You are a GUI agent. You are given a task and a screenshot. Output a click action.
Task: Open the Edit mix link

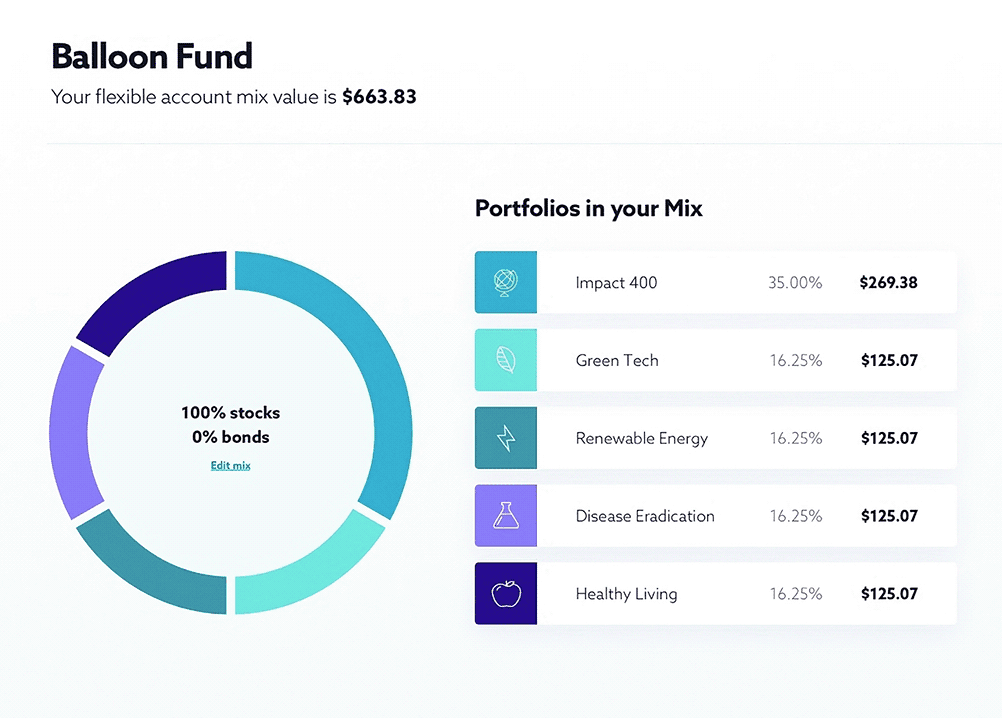[231, 466]
